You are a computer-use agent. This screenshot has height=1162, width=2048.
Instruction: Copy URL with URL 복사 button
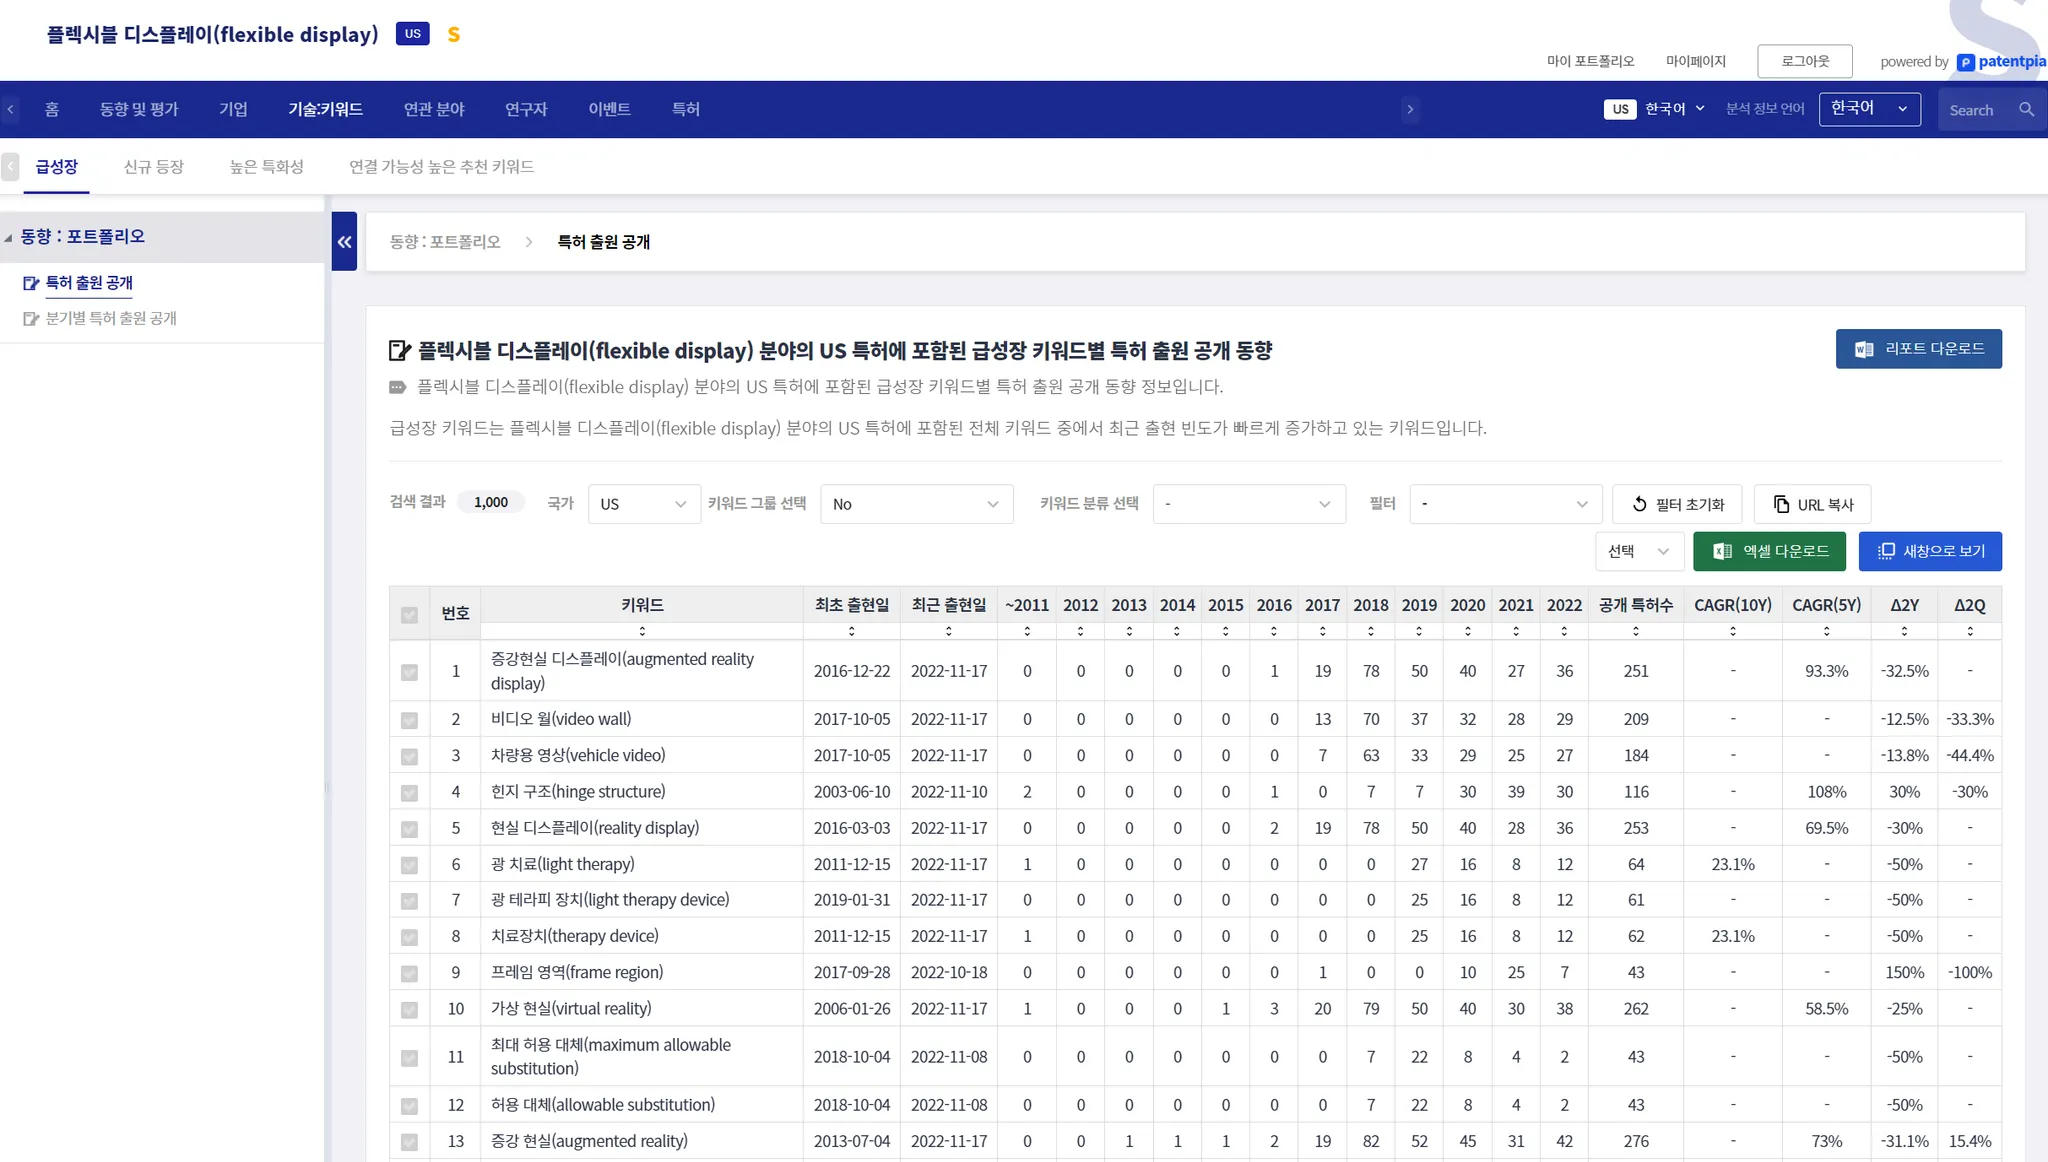pyautogui.click(x=1812, y=504)
